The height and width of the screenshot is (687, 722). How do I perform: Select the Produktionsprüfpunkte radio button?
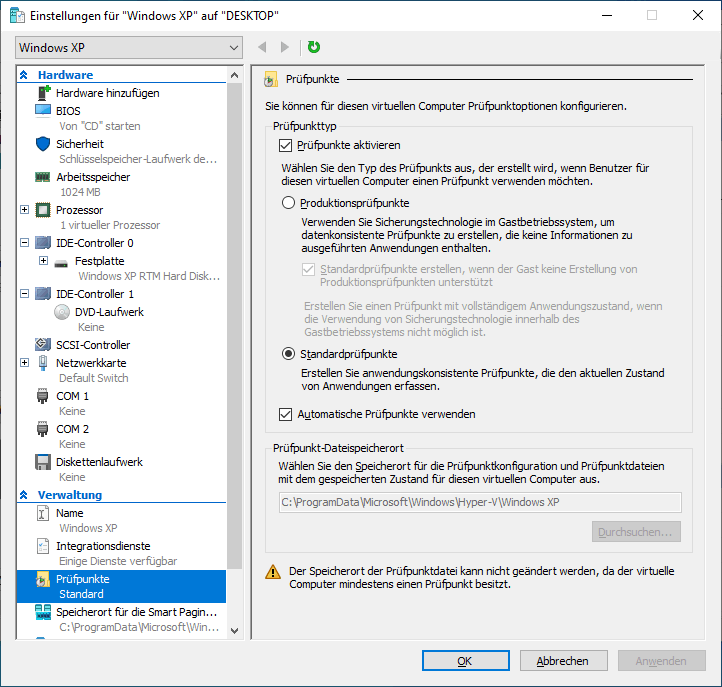(288, 203)
